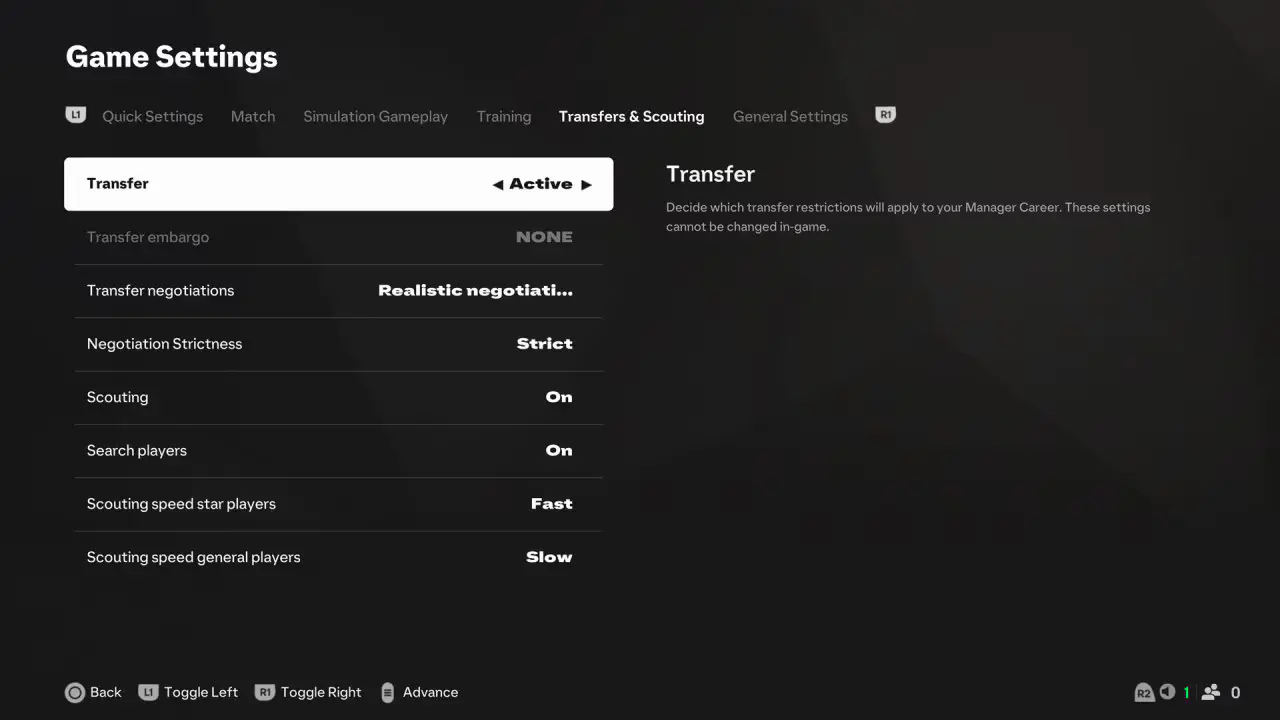Click the L1 bumper icon beside Quick Settings
Image resolution: width=1280 pixels, height=720 pixels.
click(x=76, y=115)
